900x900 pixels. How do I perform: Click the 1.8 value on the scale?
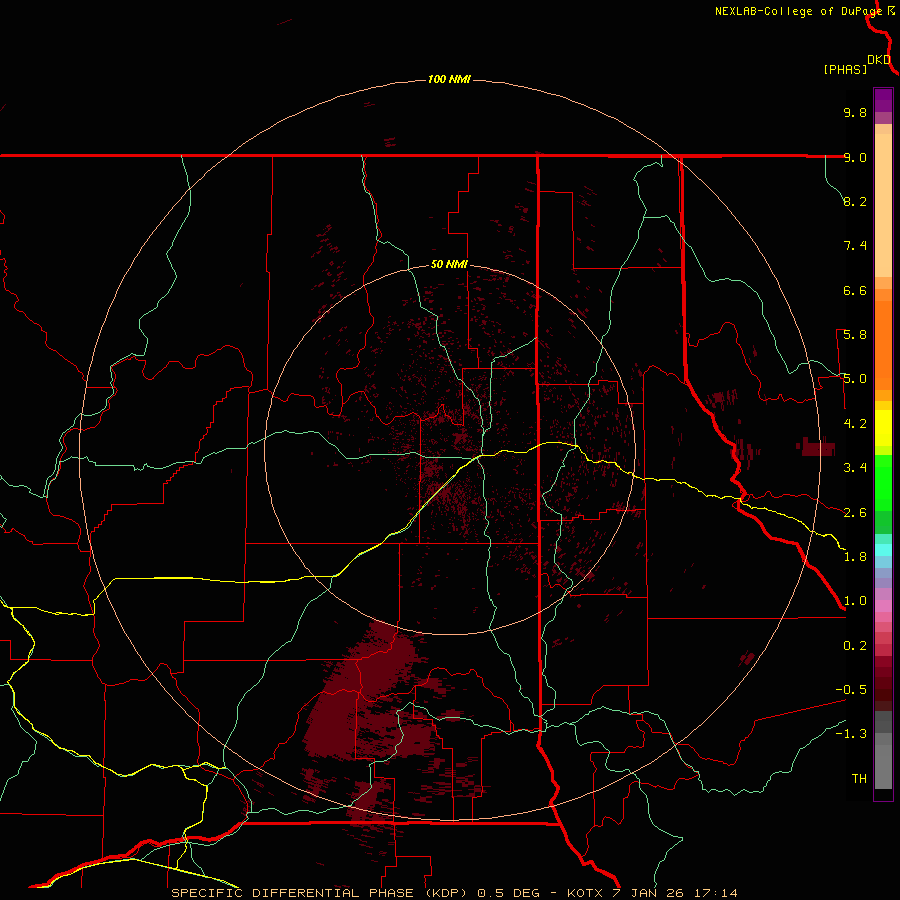click(855, 557)
